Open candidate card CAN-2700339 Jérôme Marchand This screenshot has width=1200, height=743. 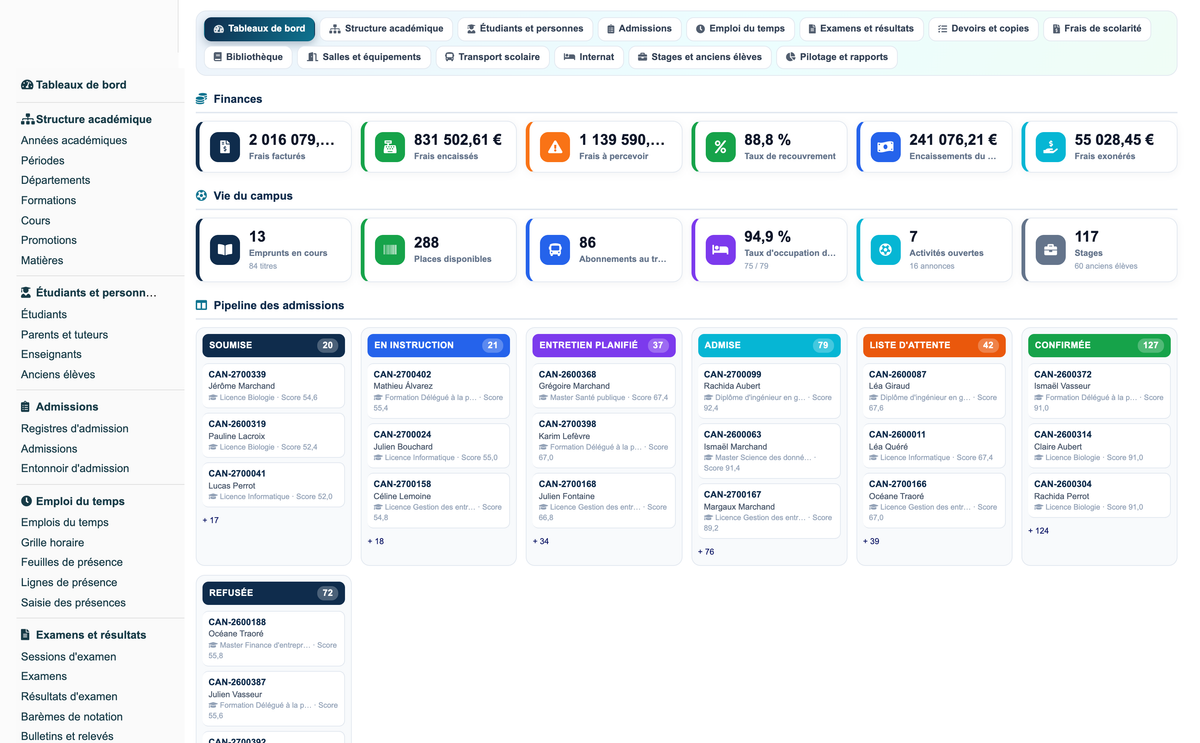[273, 386]
